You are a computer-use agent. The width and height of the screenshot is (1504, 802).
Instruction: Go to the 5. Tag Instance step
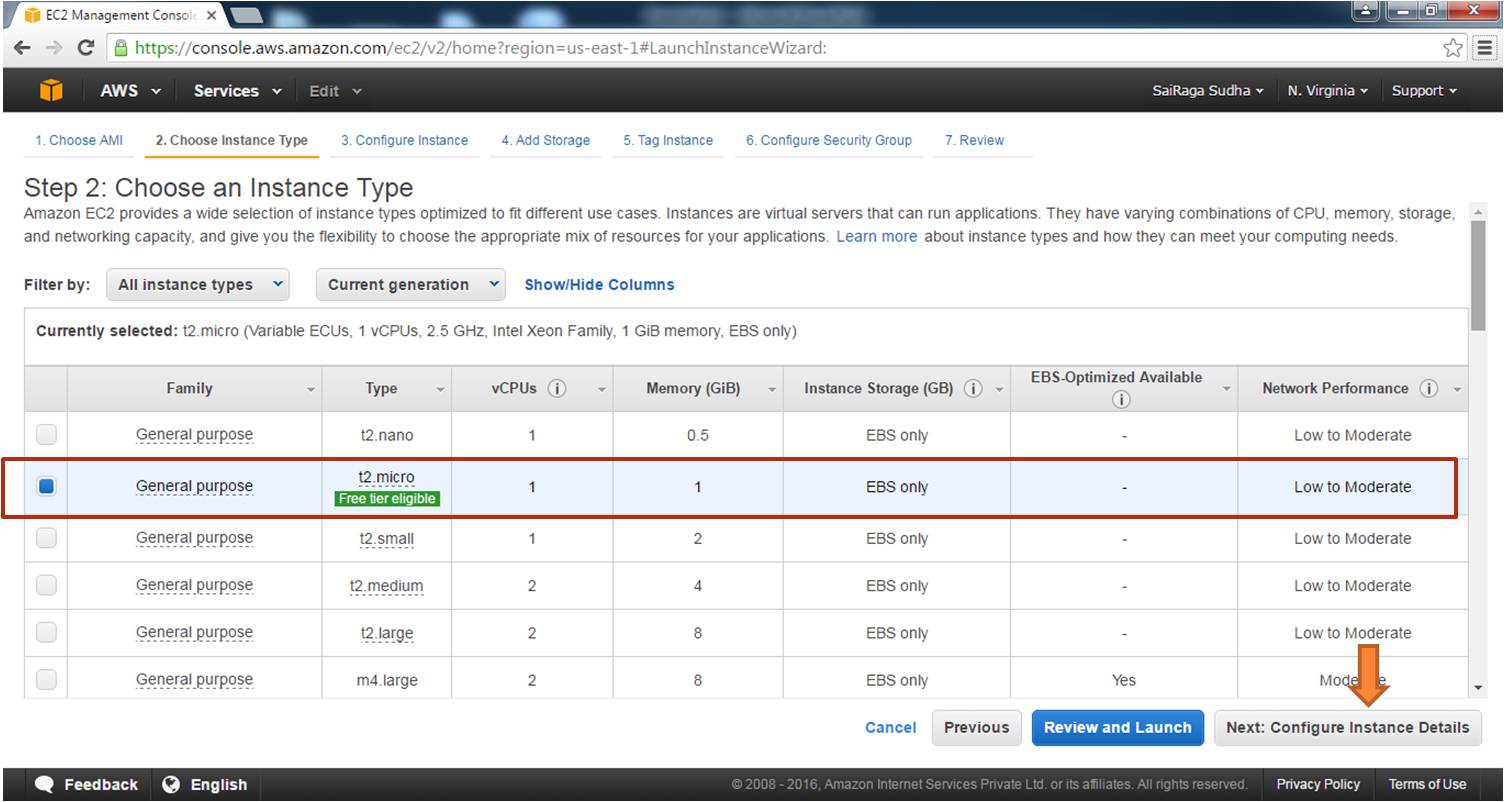pos(668,140)
